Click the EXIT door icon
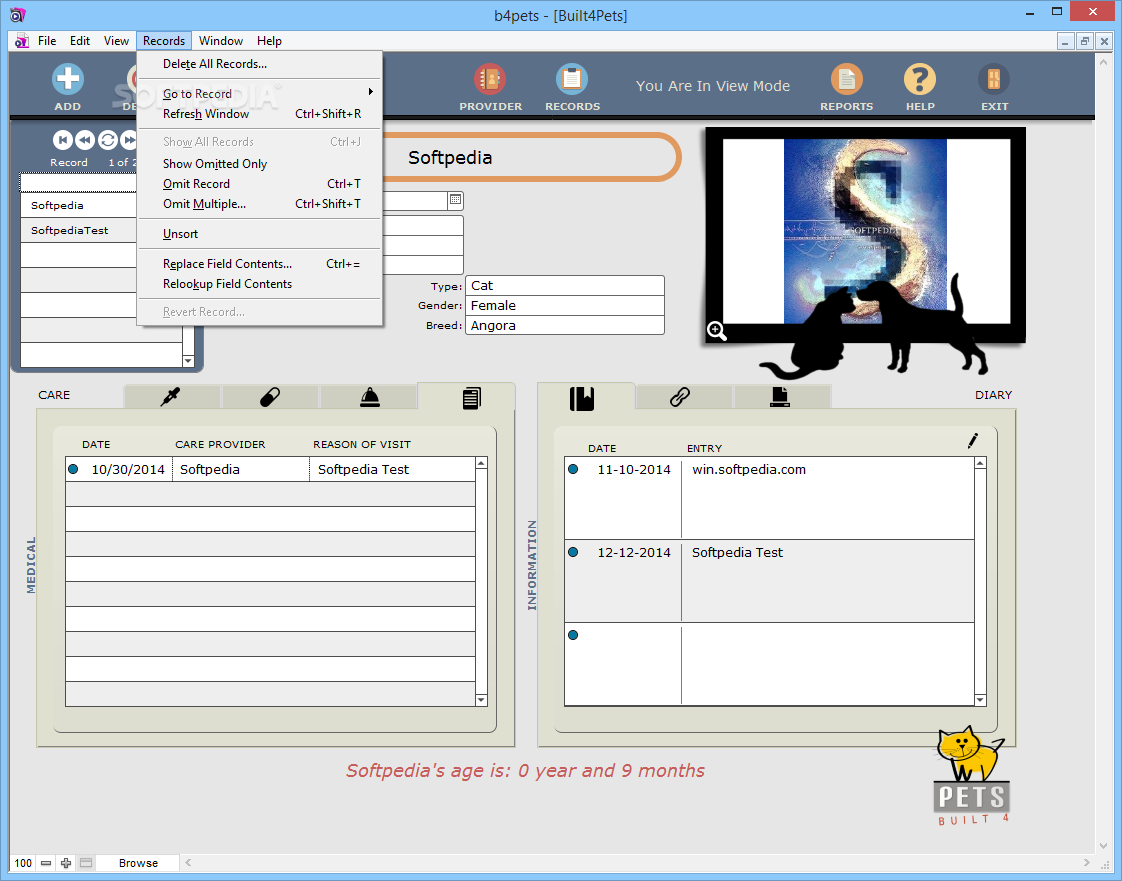The height and width of the screenshot is (881, 1122). coord(994,79)
